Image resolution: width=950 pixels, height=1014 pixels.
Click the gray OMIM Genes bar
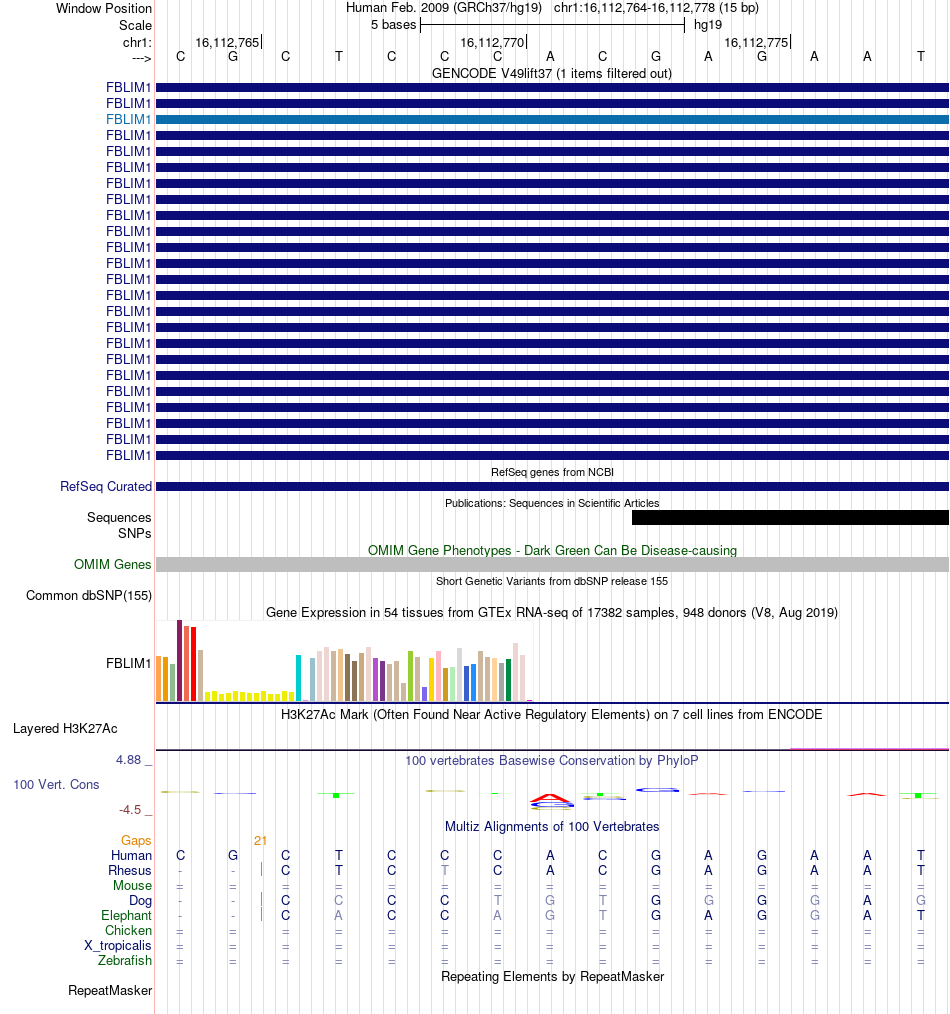pos(552,565)
